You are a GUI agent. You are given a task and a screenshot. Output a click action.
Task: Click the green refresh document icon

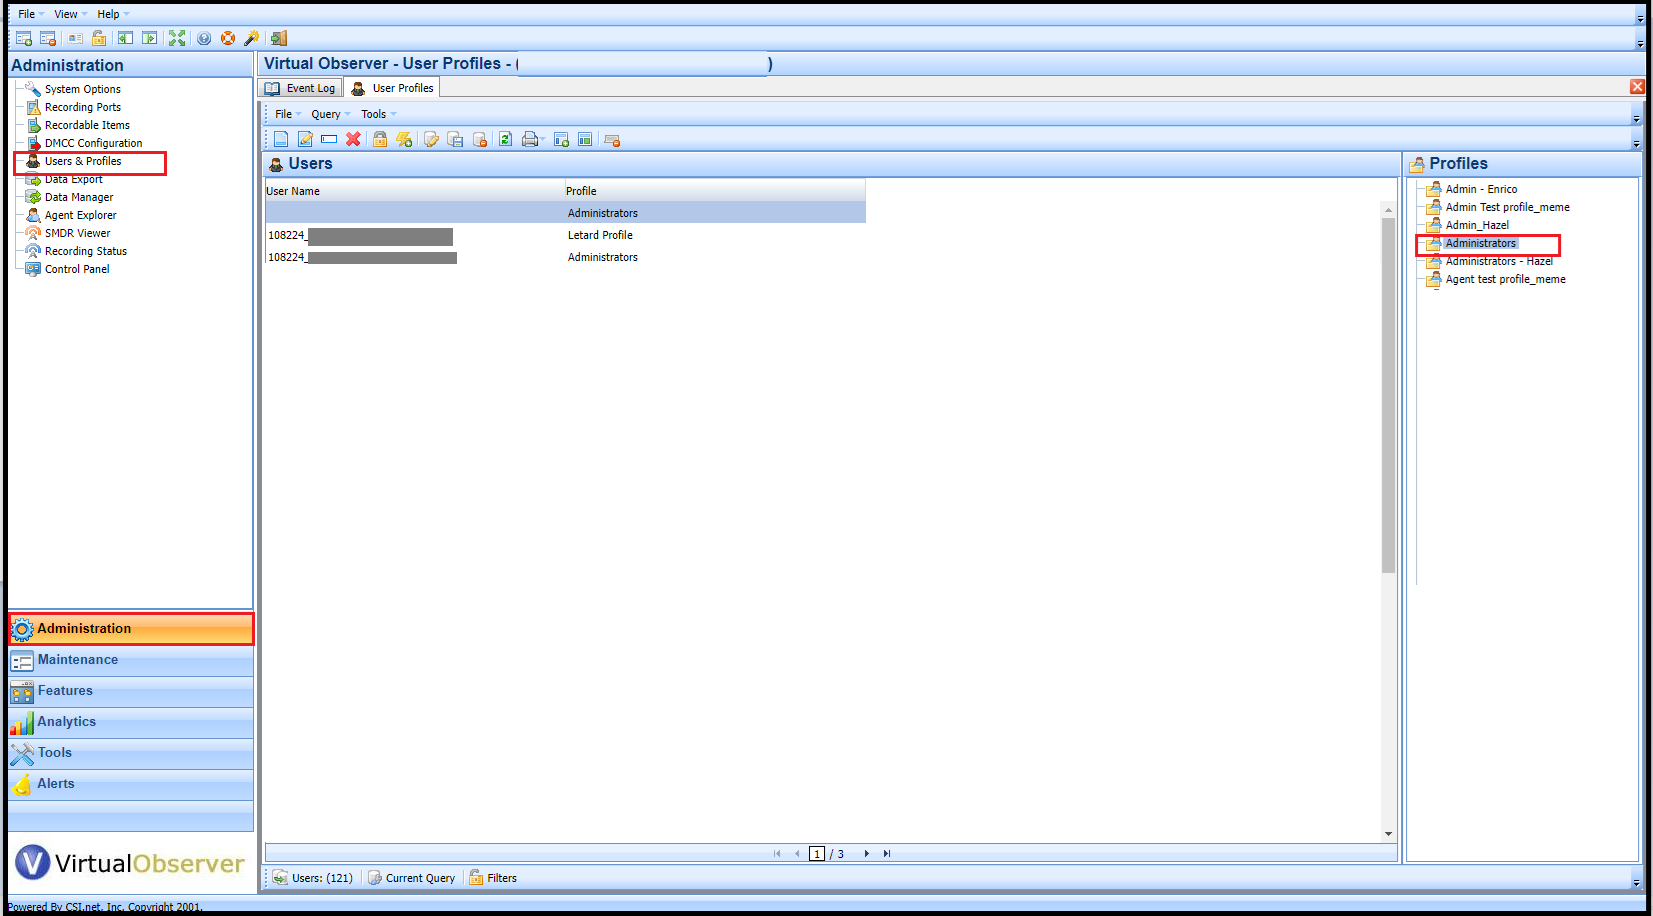coord(505,139)
